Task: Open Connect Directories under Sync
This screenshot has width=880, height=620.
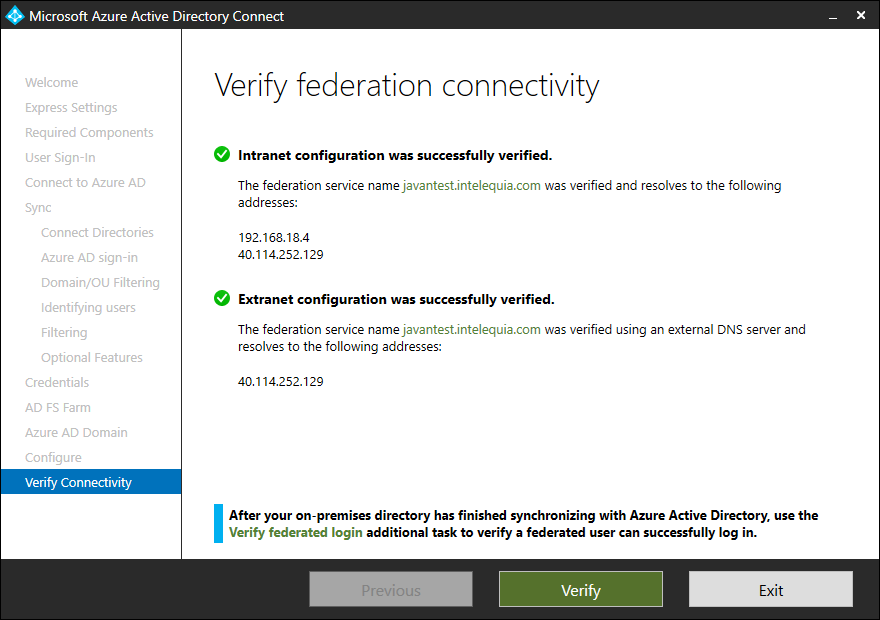Action: pyautogui.click(x=97, y=232)
